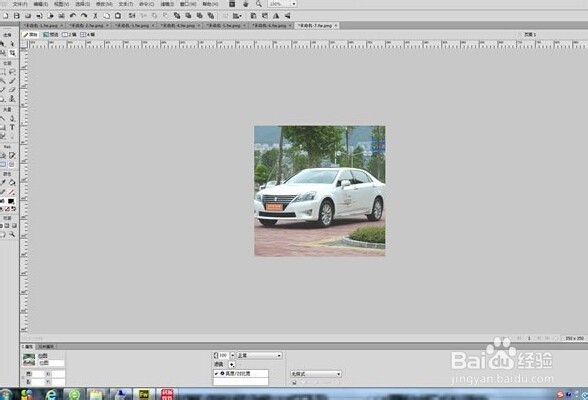This screenshot has width=588, height=400.
Task: Select the Eyedropper tool
Action: pos(3,183)
